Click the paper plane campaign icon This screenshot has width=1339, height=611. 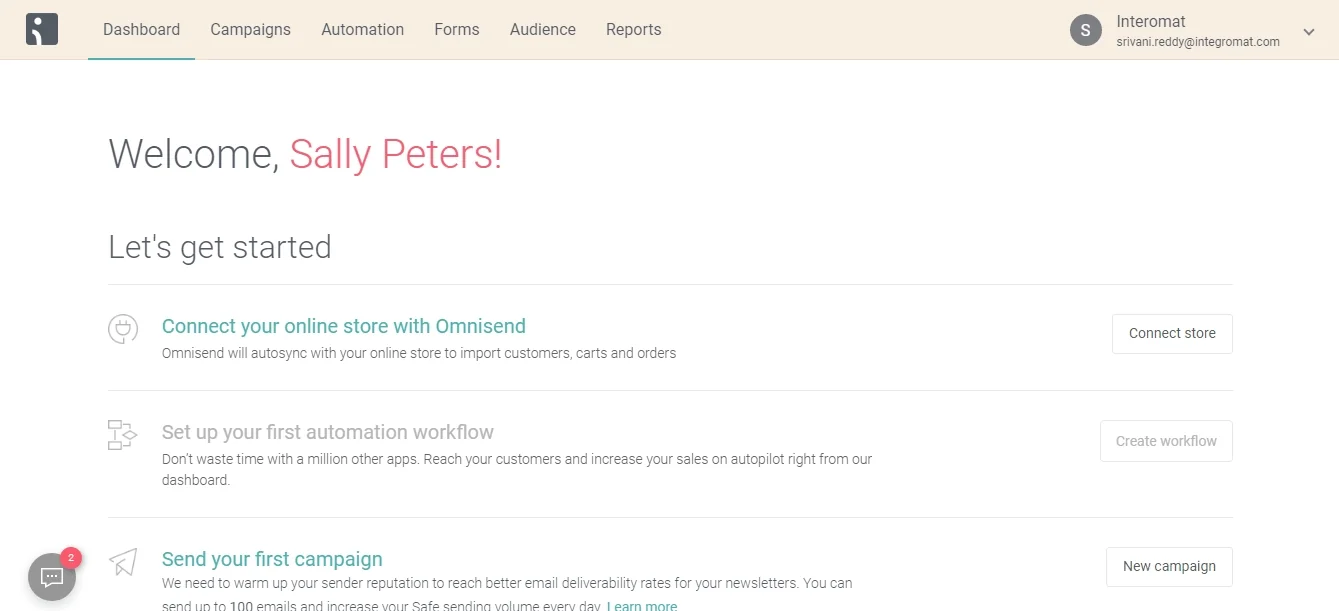123,562
